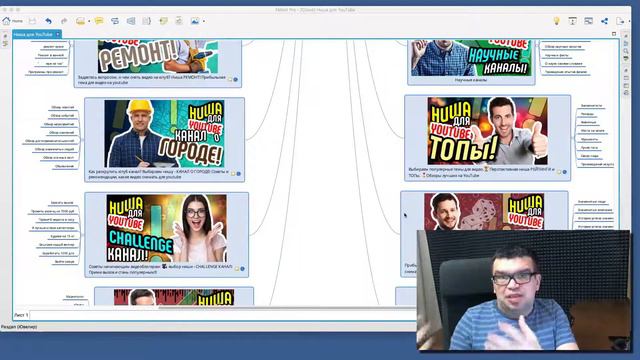This screenshot has height=360, width=640.
Task: Add a label to the topic
Action: [163, 21]
